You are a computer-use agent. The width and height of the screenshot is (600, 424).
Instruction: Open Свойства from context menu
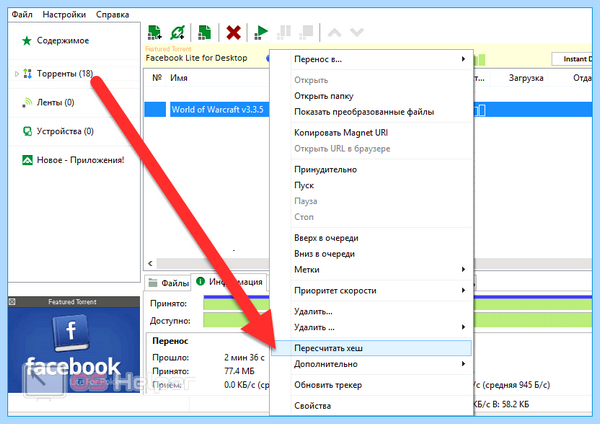(x=371, y=406)
